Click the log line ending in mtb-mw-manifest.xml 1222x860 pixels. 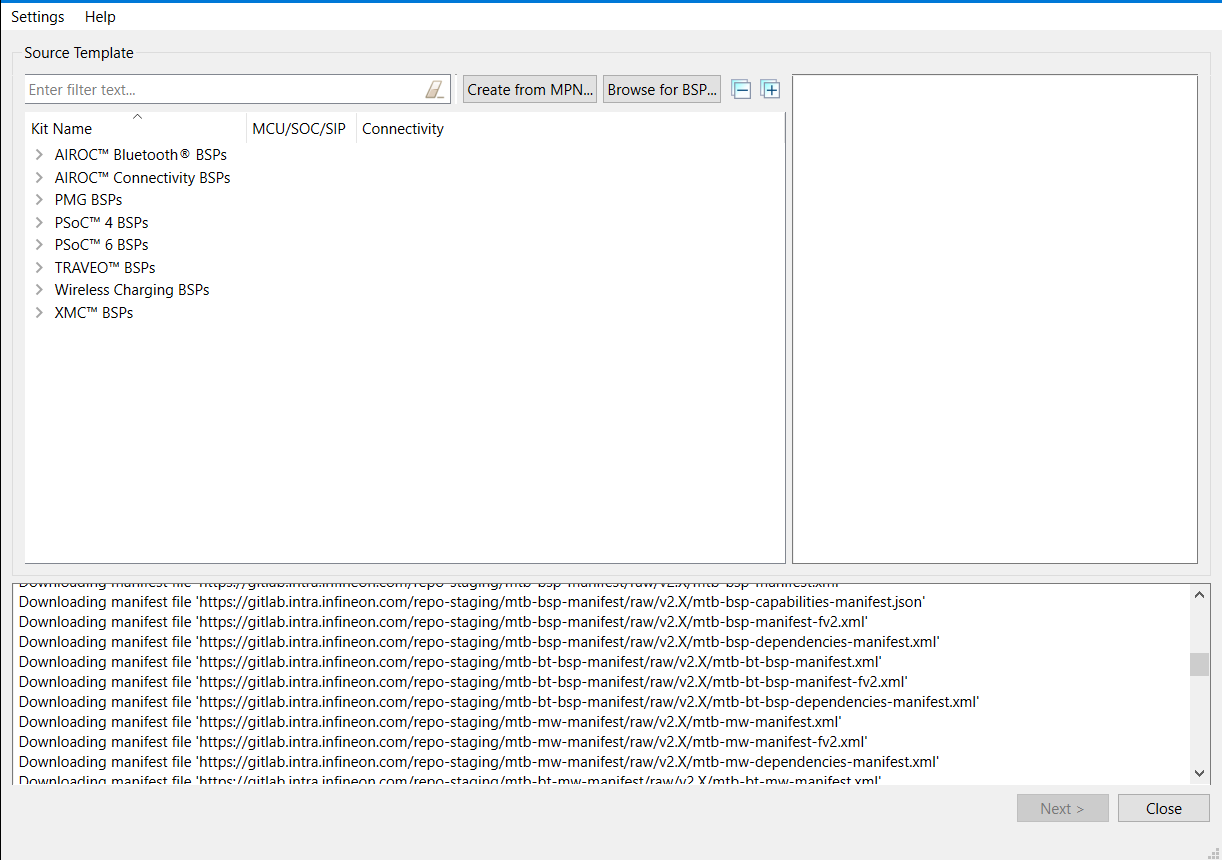(x=430, y=722)
